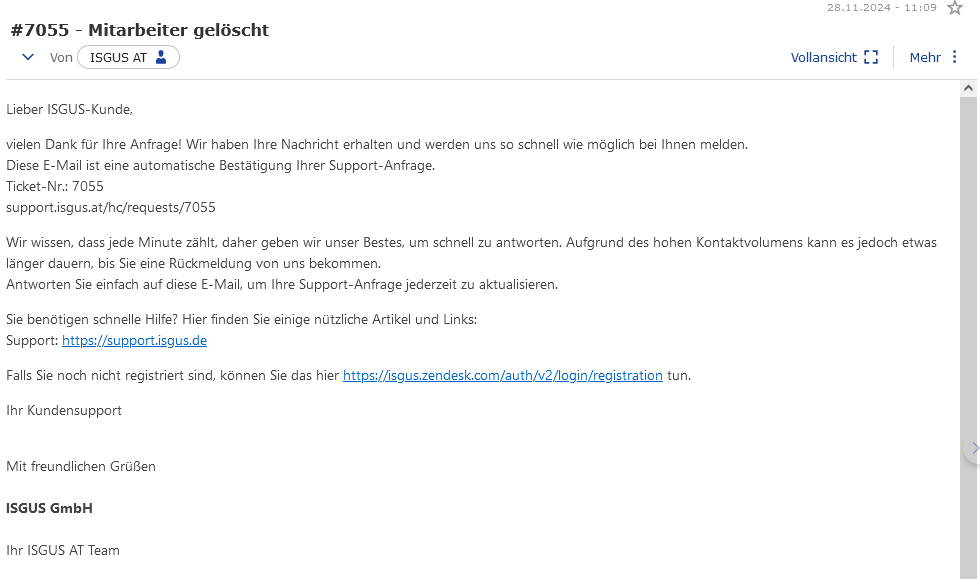Expand the side panel arrow at right edge
The width and height of the screenshot is (980, 579).
pyautogui.click(x=974, y=448)
